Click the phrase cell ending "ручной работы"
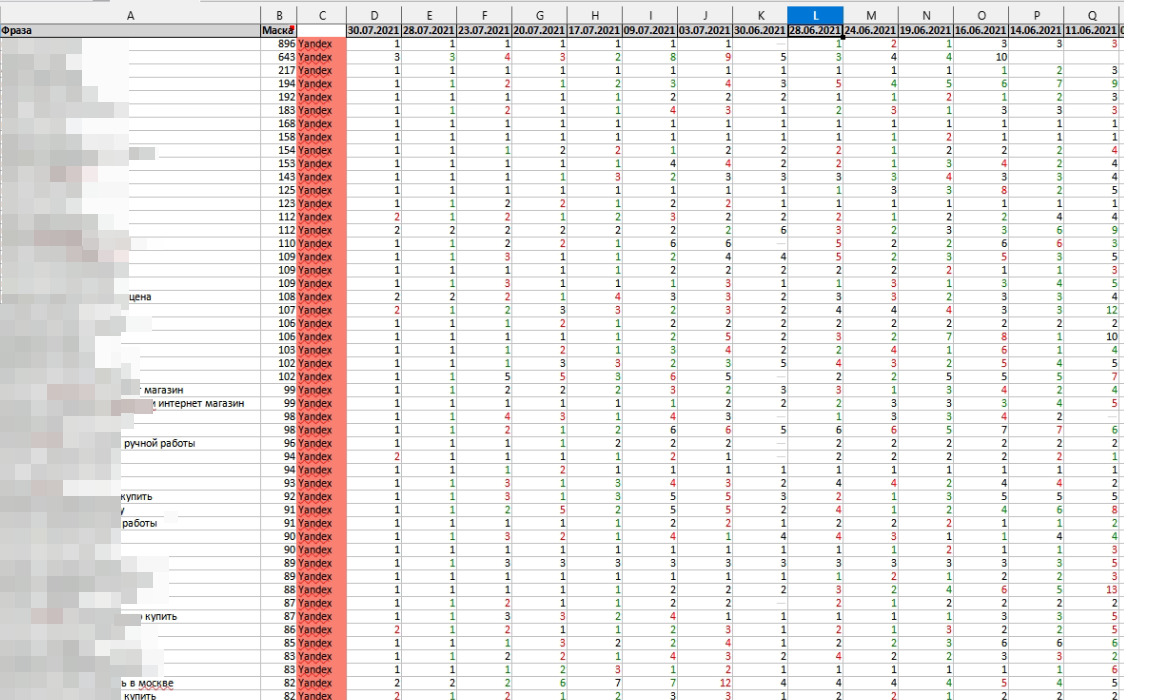Viewport: 1160px width, 700px height. pos(158,443)
